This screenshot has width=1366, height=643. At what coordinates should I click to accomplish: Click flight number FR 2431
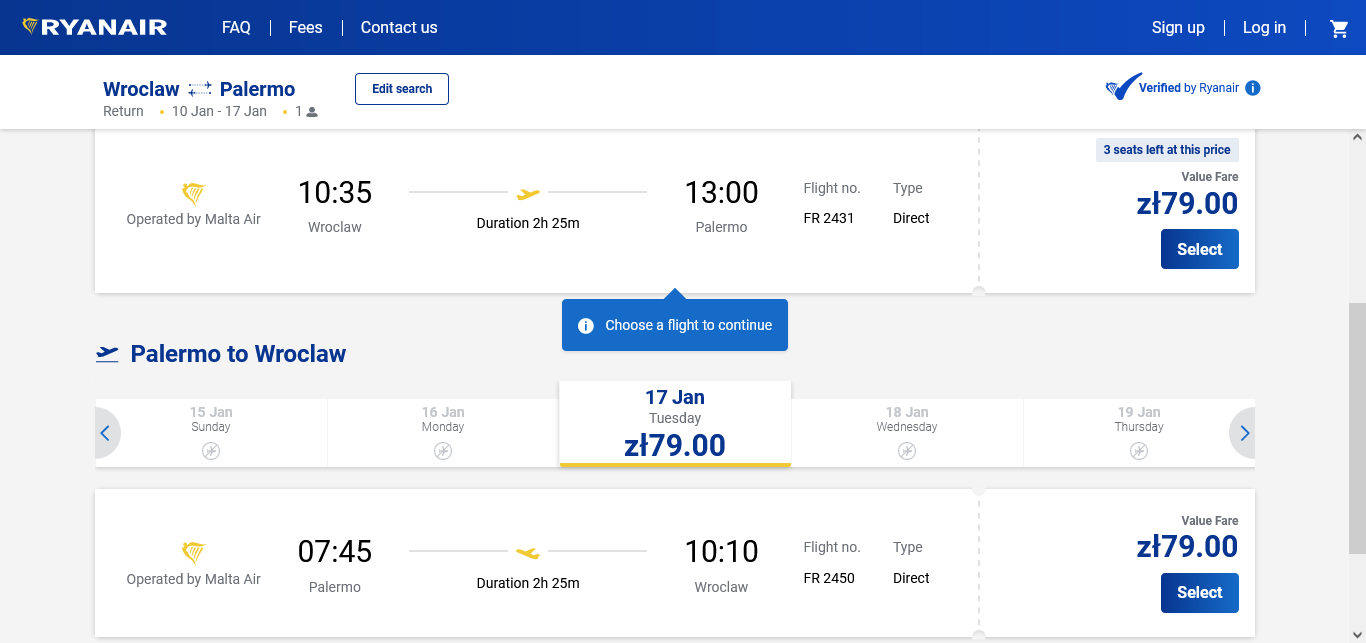coord(829,218)
